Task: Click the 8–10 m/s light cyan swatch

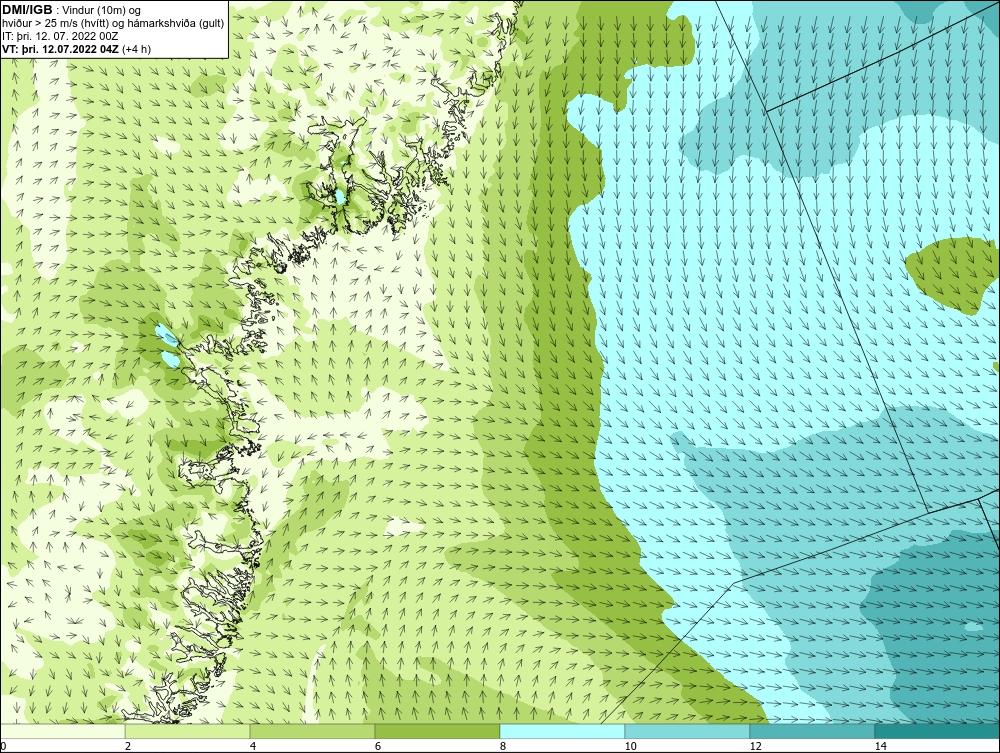Action: click(562, 731)
